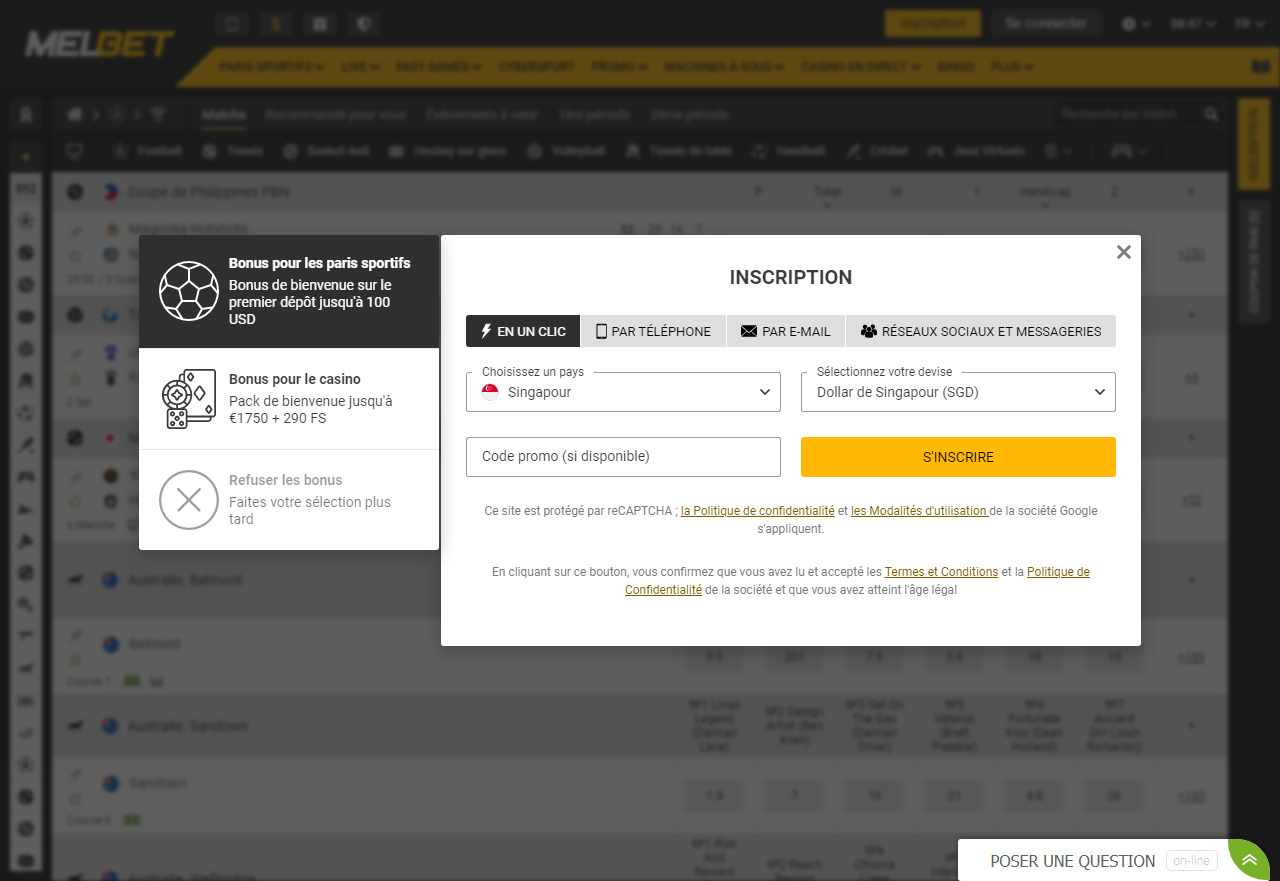
Task: Open RÉSEAUX SOCIAUX ET MESSAGERIES tab
Action: tap(981, 331)
